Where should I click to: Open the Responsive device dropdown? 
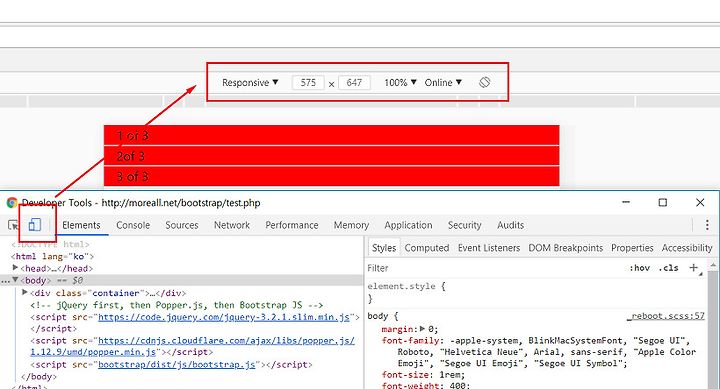pyautogui.click(x=250, y=82)
